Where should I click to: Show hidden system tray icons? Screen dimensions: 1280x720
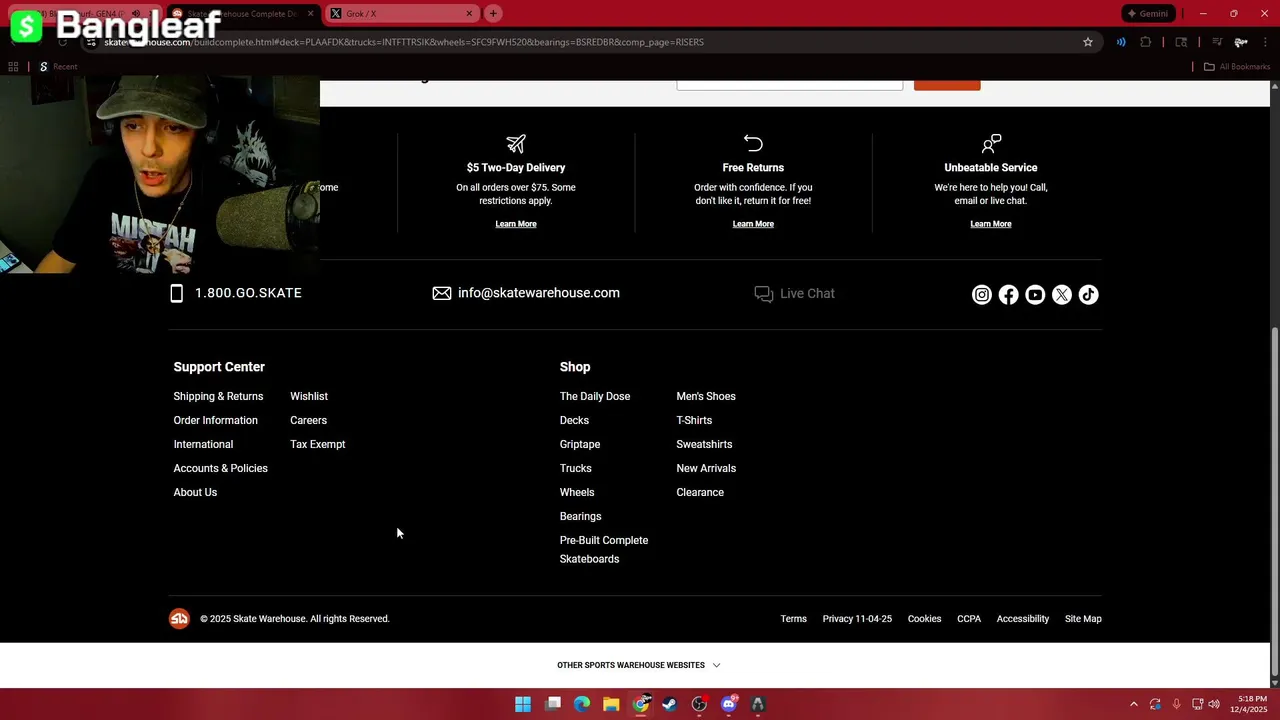tap(1134, 704)
